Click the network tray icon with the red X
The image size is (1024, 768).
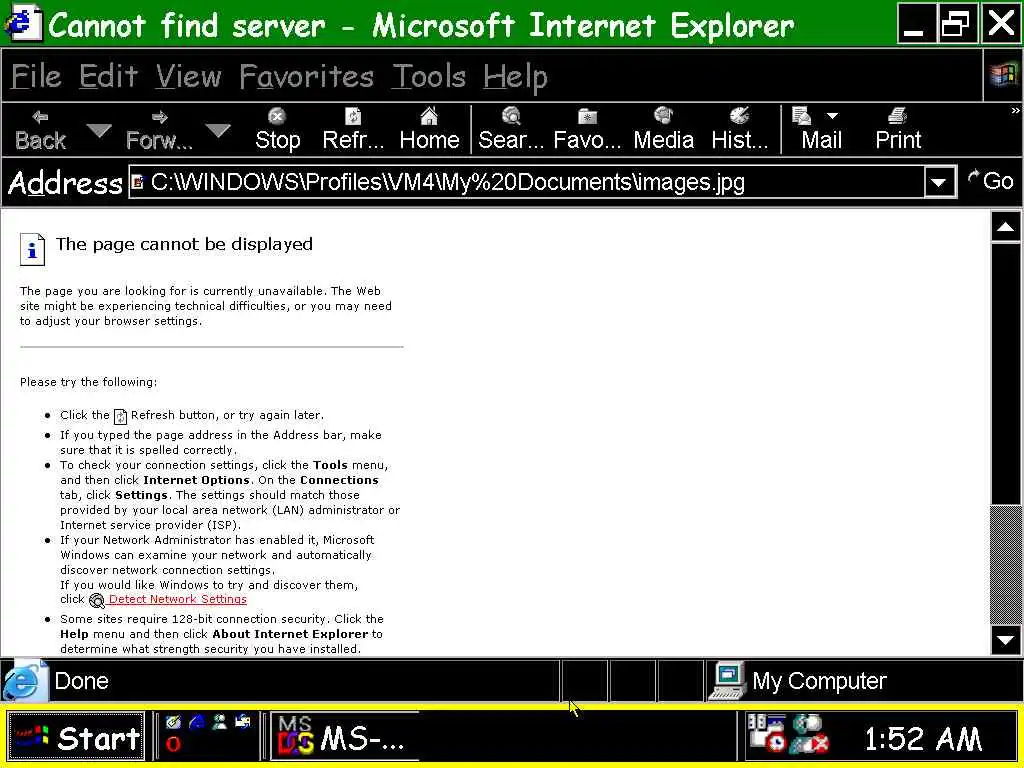pyautogui.click(x=809, y=733)
